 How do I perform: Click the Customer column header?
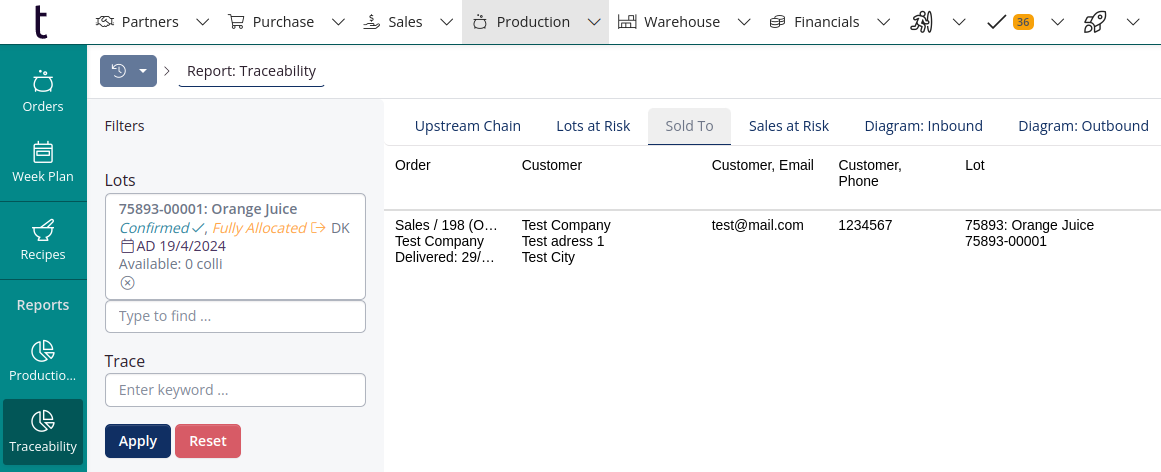click(552, 165)
